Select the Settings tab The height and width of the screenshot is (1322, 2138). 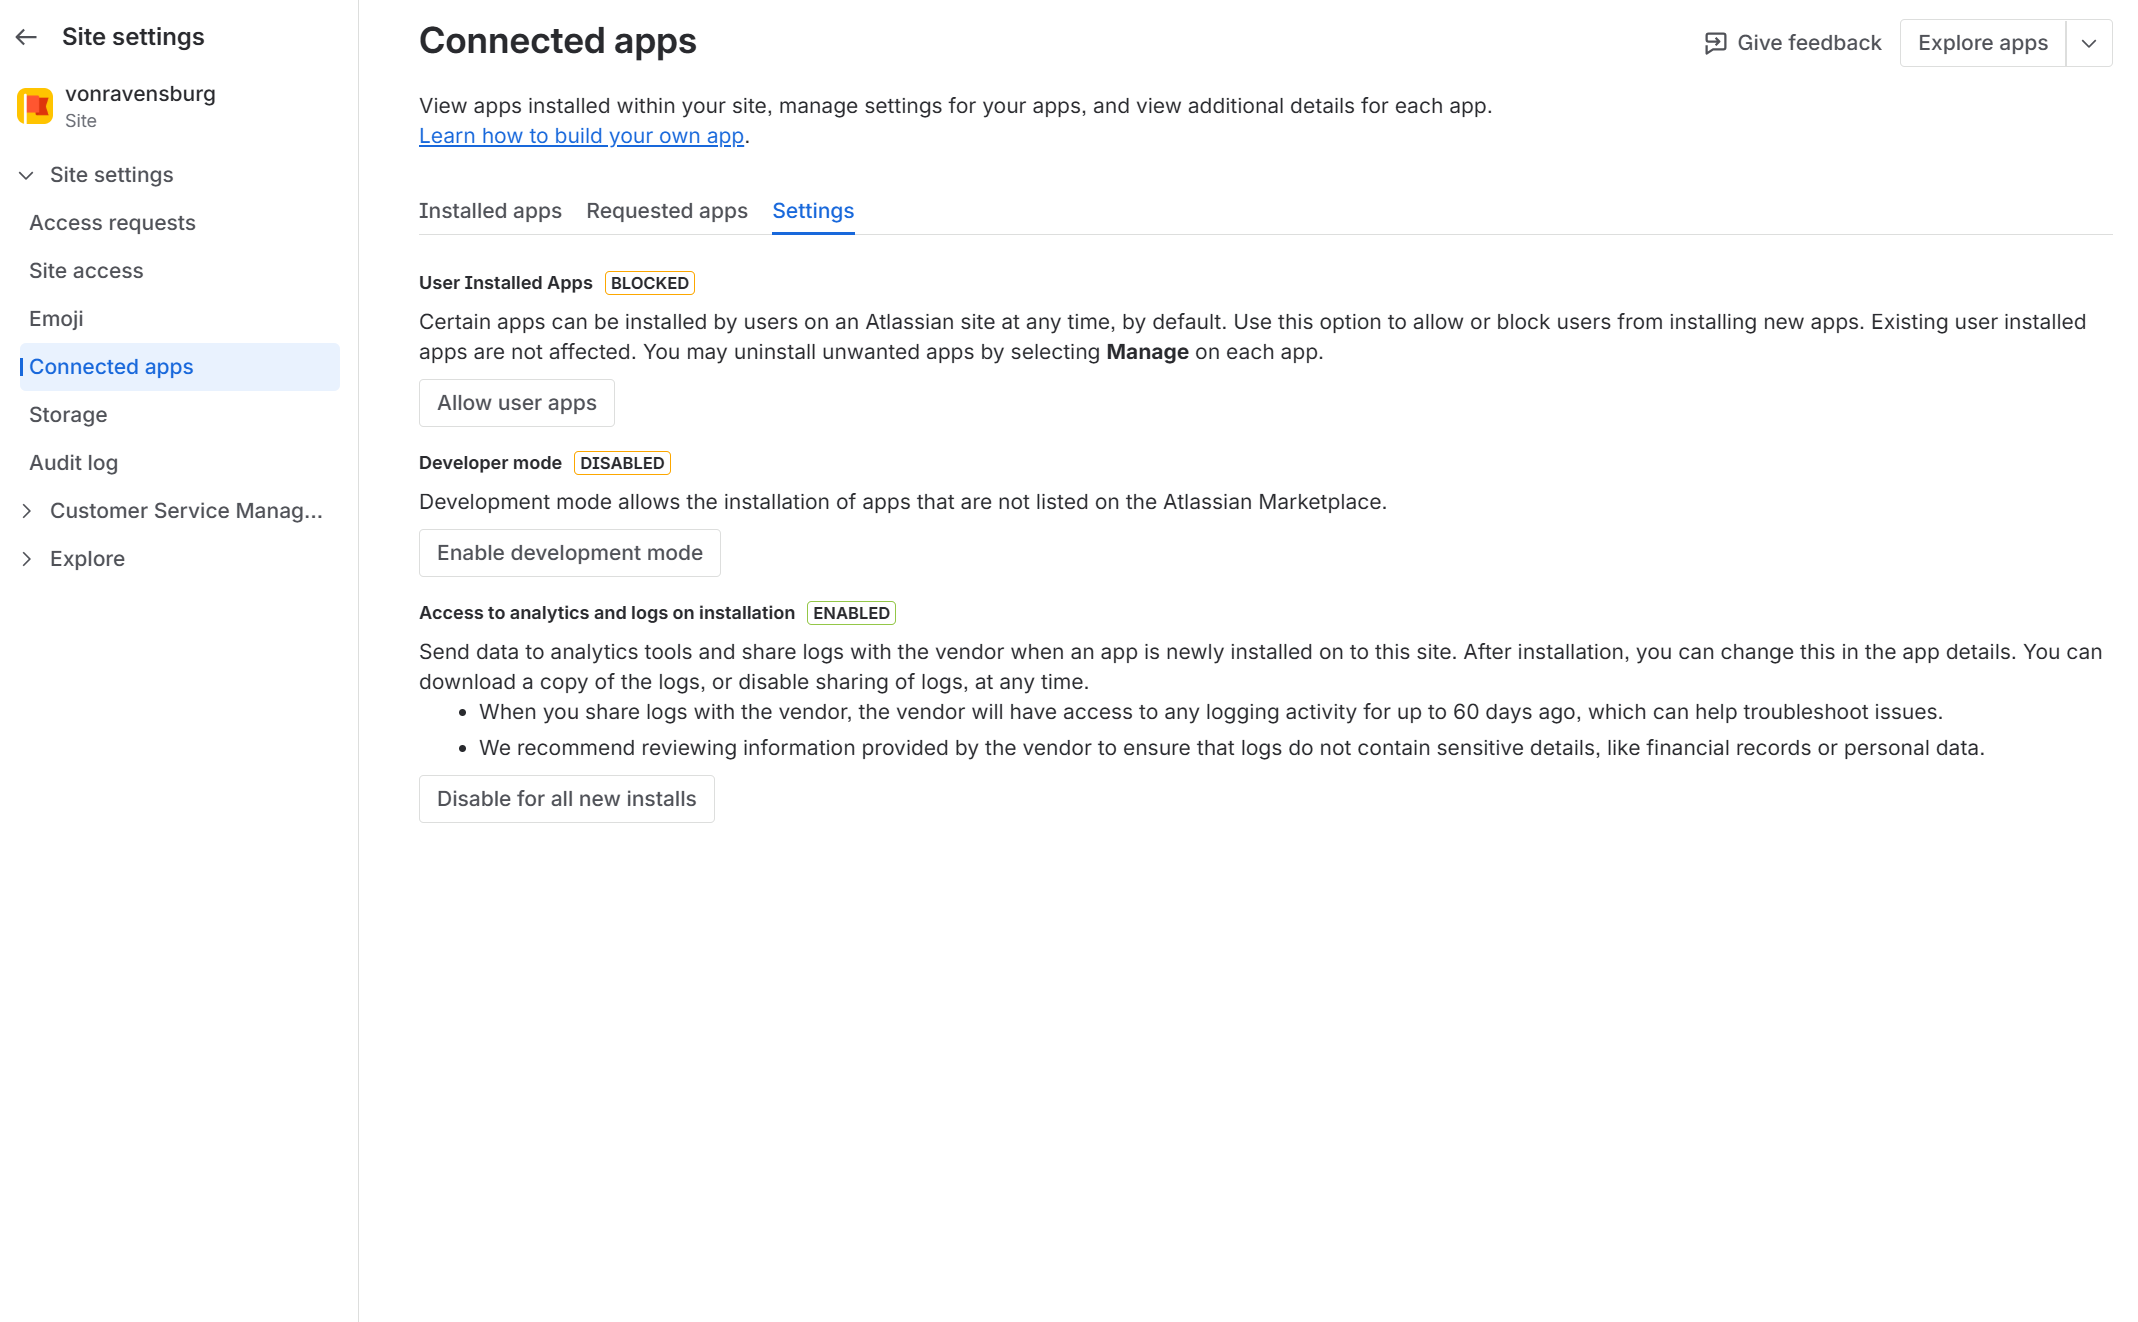click(813, 211)
